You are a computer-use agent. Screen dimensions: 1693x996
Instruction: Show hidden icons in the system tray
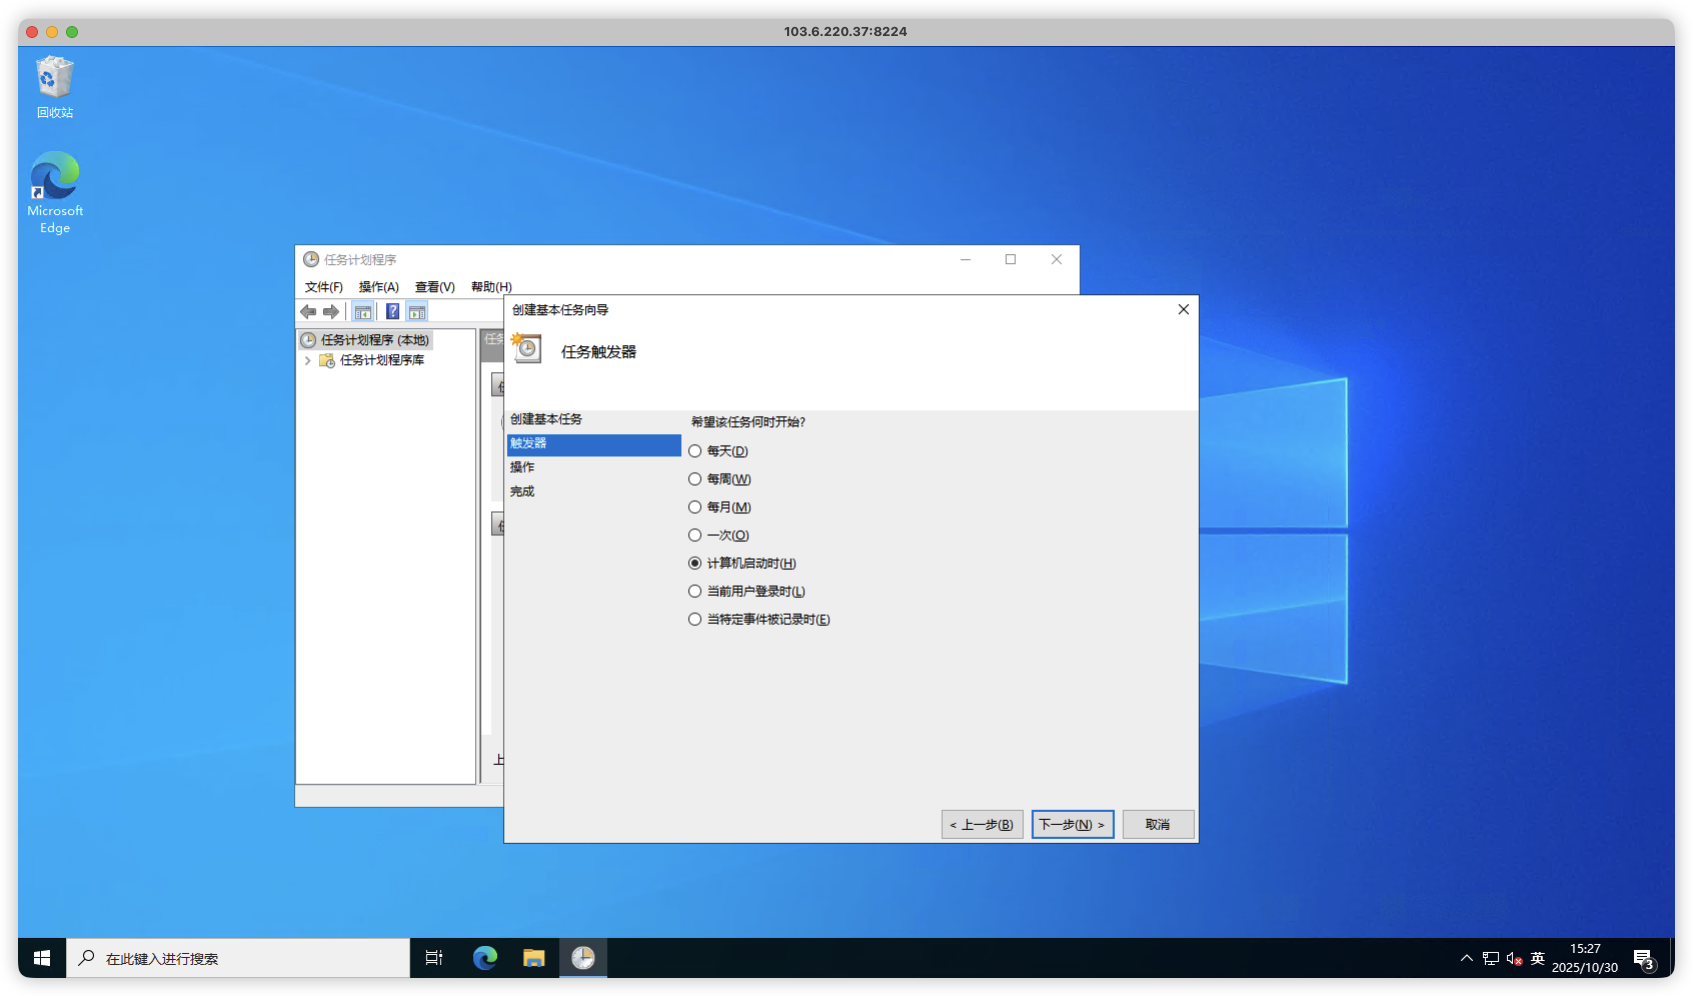[x=1466, y=958]
